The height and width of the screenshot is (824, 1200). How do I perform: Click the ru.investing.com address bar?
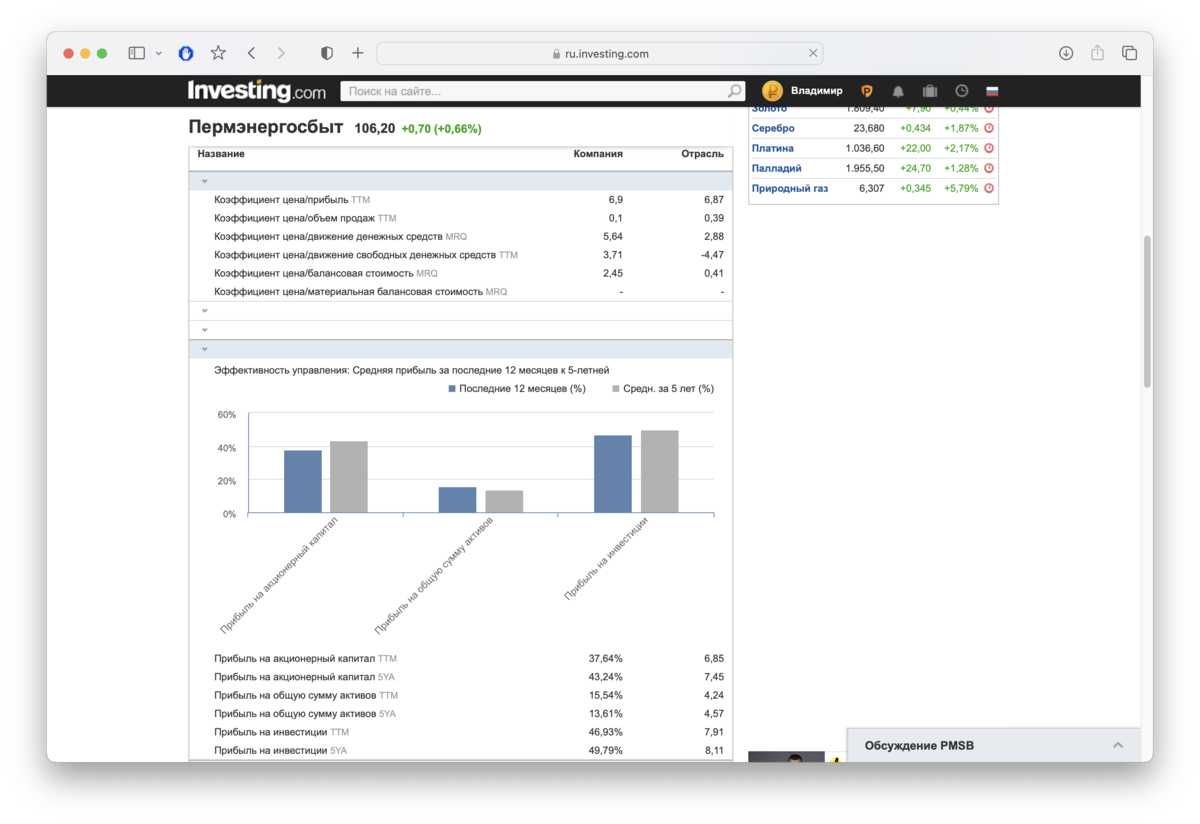point(600,54)
